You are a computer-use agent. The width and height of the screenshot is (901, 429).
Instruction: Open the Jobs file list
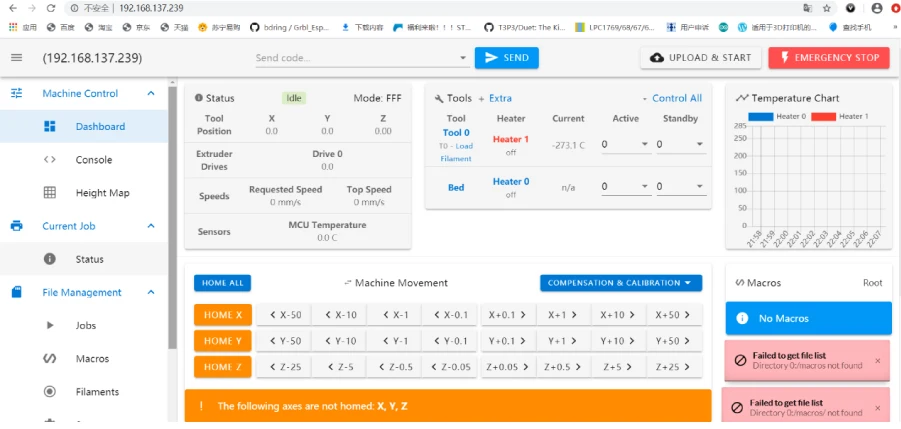click(x=84, y=326)
